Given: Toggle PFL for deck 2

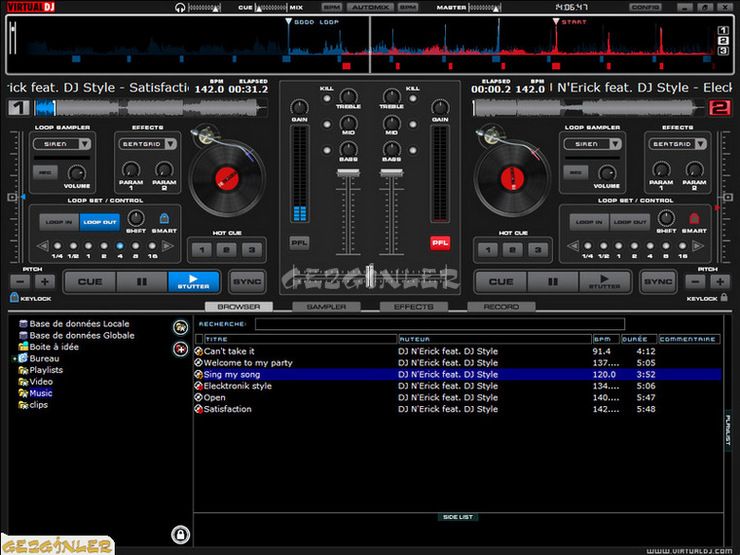Looking at the screenshot, I should tap(439, 243).
